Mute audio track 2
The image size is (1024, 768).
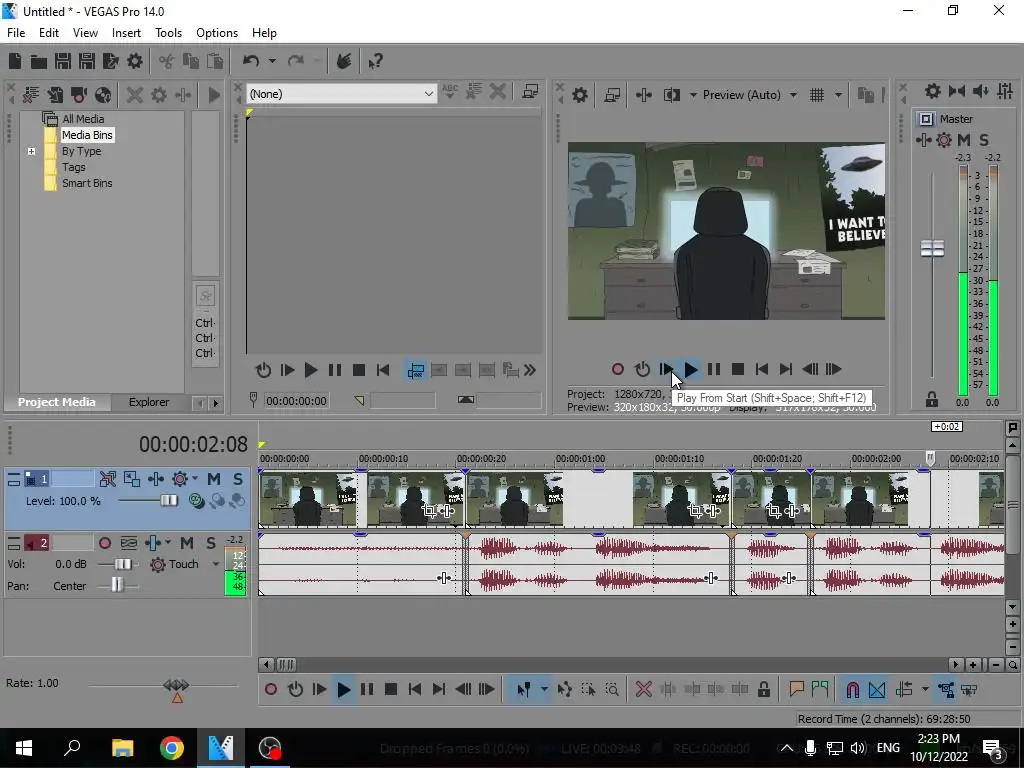coord(187,543)
